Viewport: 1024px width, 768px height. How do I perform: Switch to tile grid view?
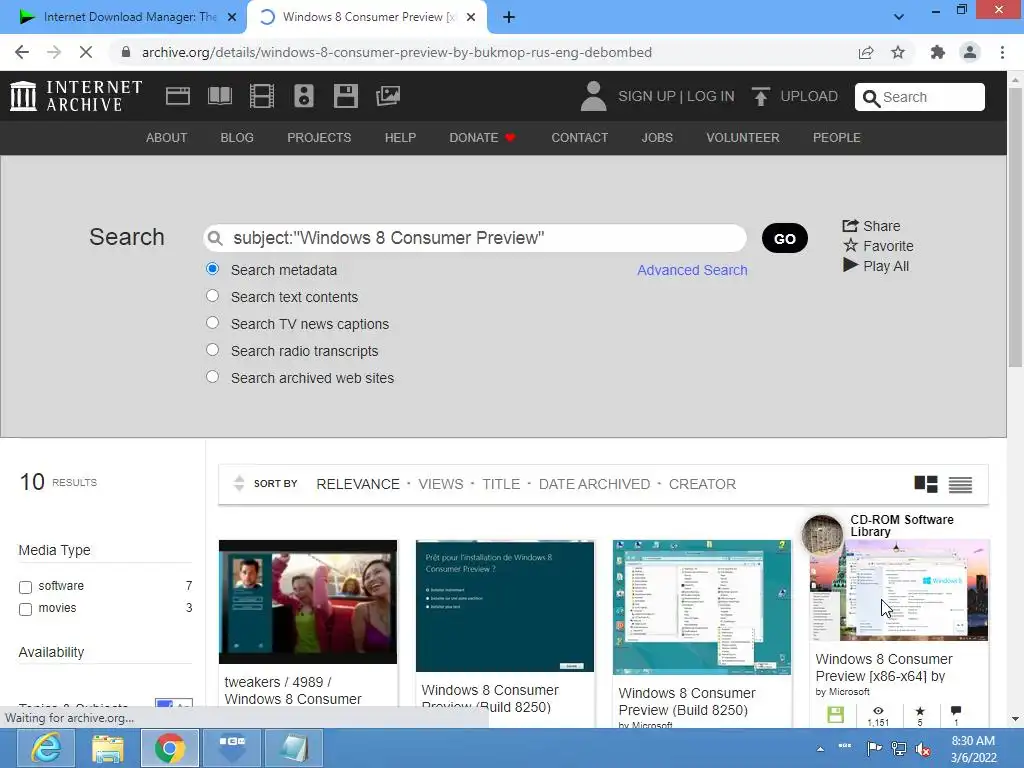point(926,484)
